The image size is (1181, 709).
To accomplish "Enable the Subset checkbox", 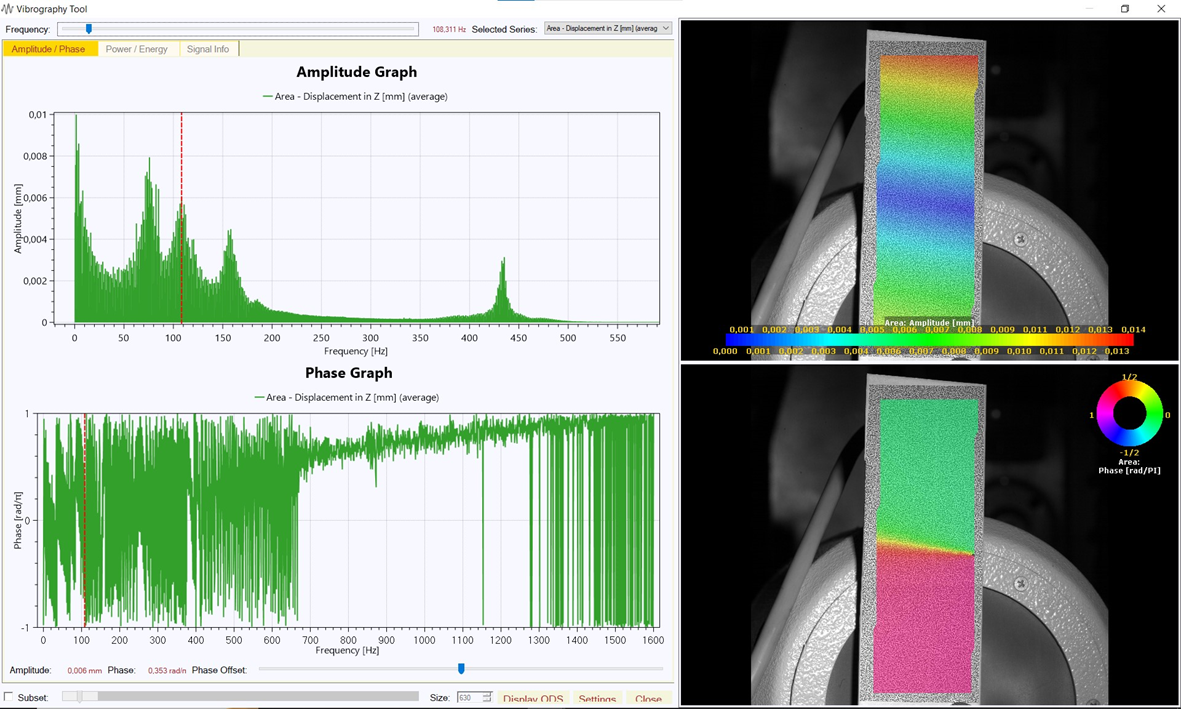I will [9, 697].
